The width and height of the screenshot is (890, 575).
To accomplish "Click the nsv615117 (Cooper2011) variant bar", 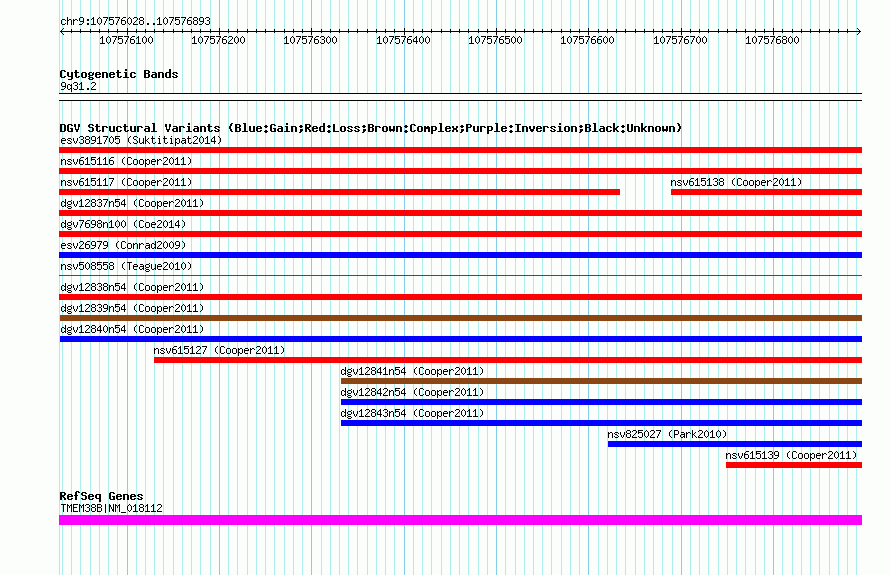I will coord(339,192).
